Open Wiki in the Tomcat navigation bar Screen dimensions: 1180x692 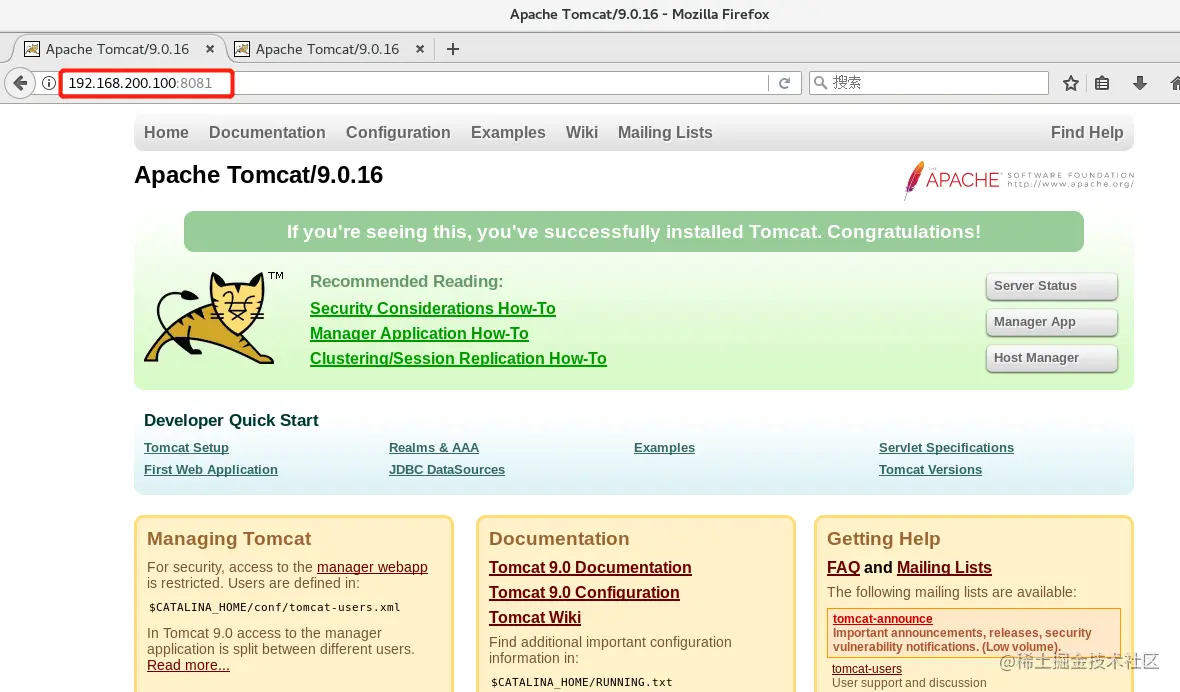[582, 132]
